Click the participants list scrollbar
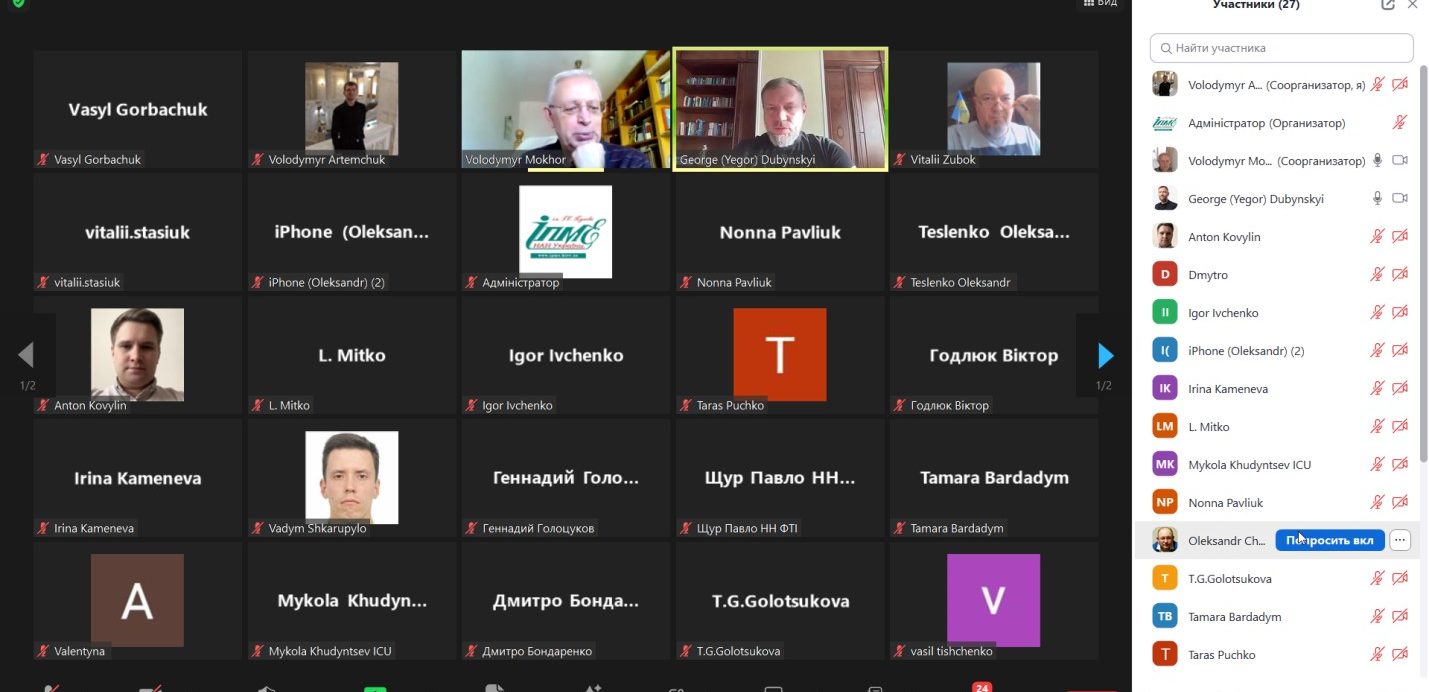The image size is (1429, 692). coord(1424,260)
